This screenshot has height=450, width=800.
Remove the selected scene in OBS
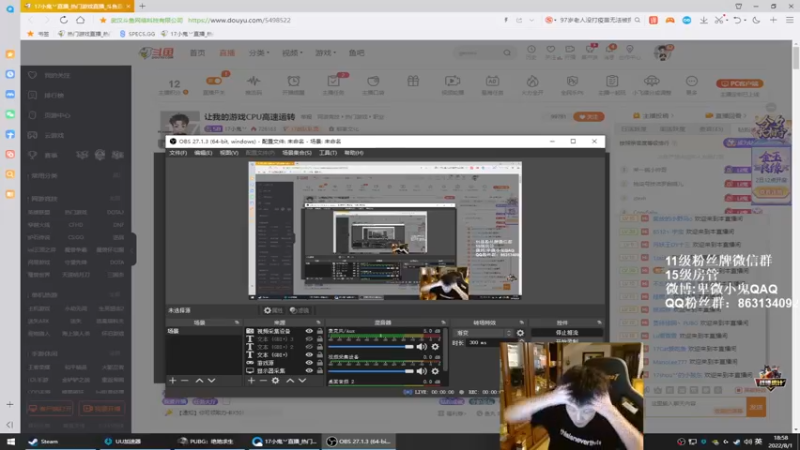click(185, 381)
